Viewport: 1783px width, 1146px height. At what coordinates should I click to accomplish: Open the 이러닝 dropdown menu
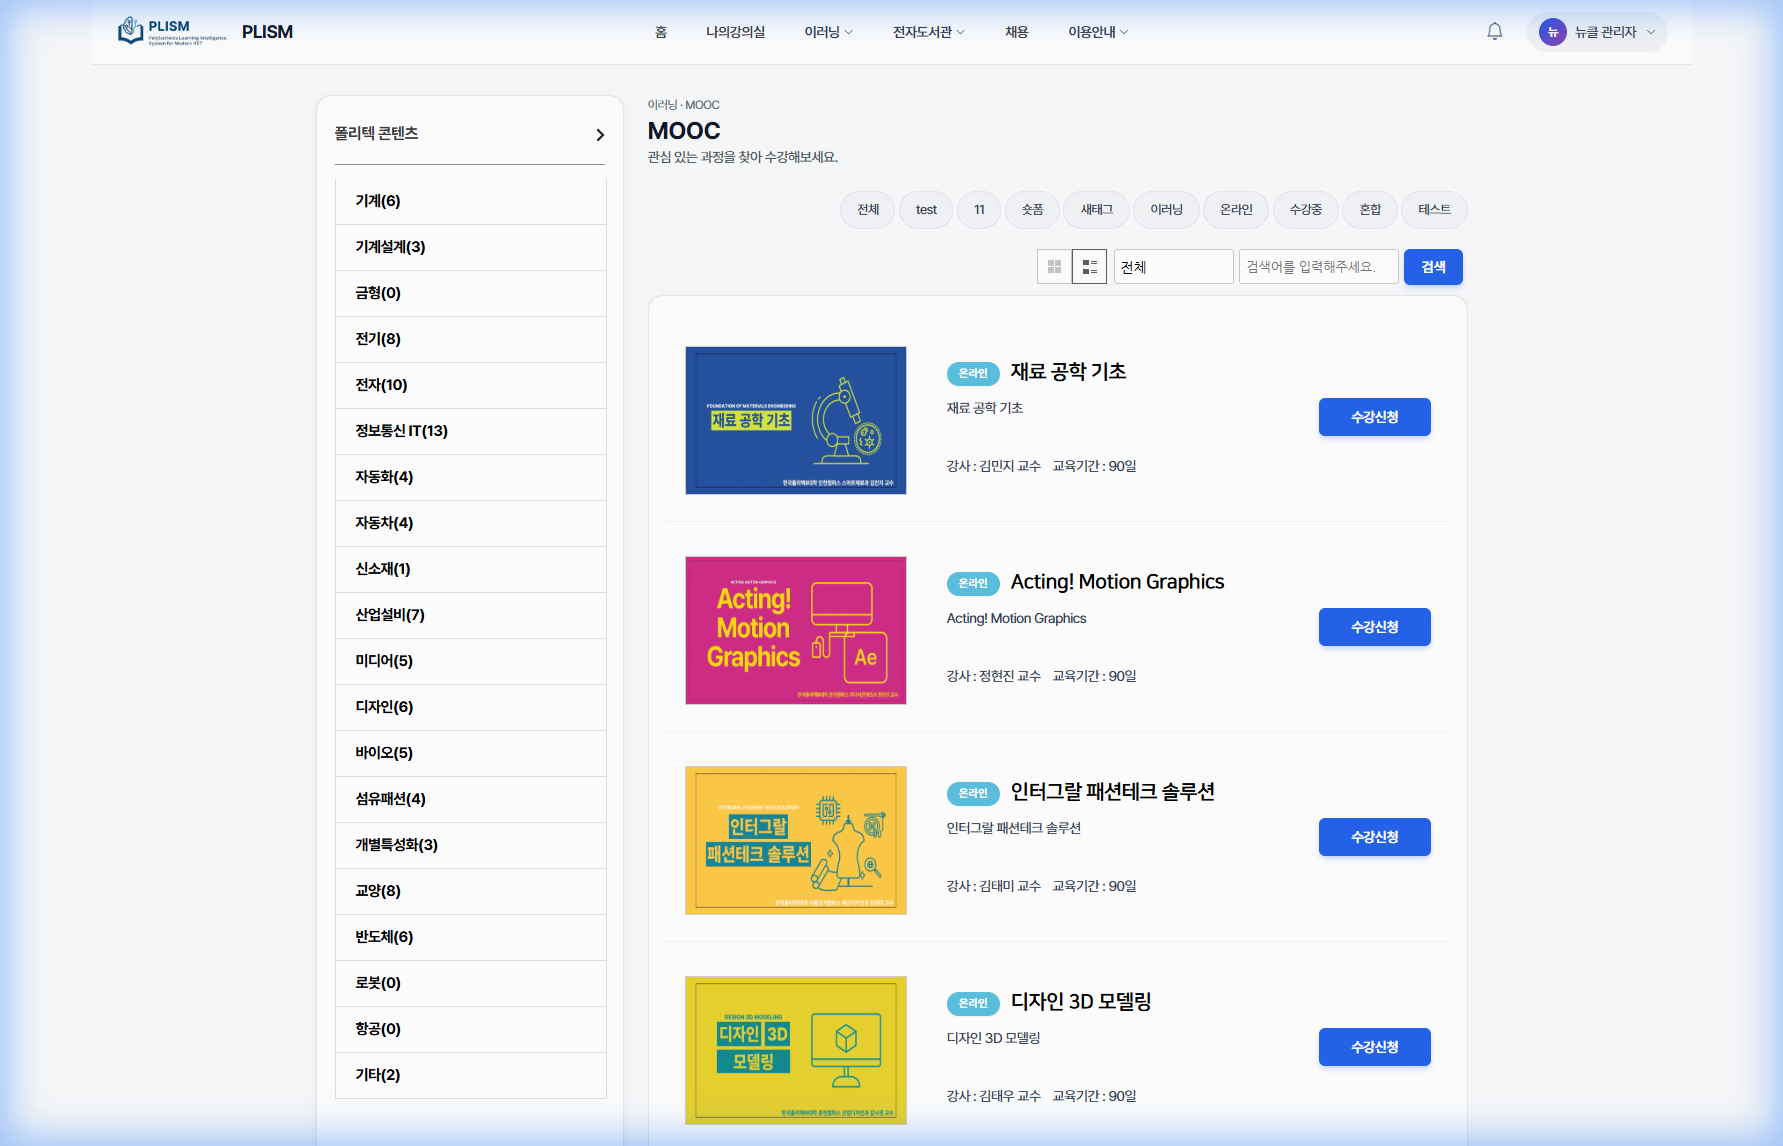tap(828, 31)
